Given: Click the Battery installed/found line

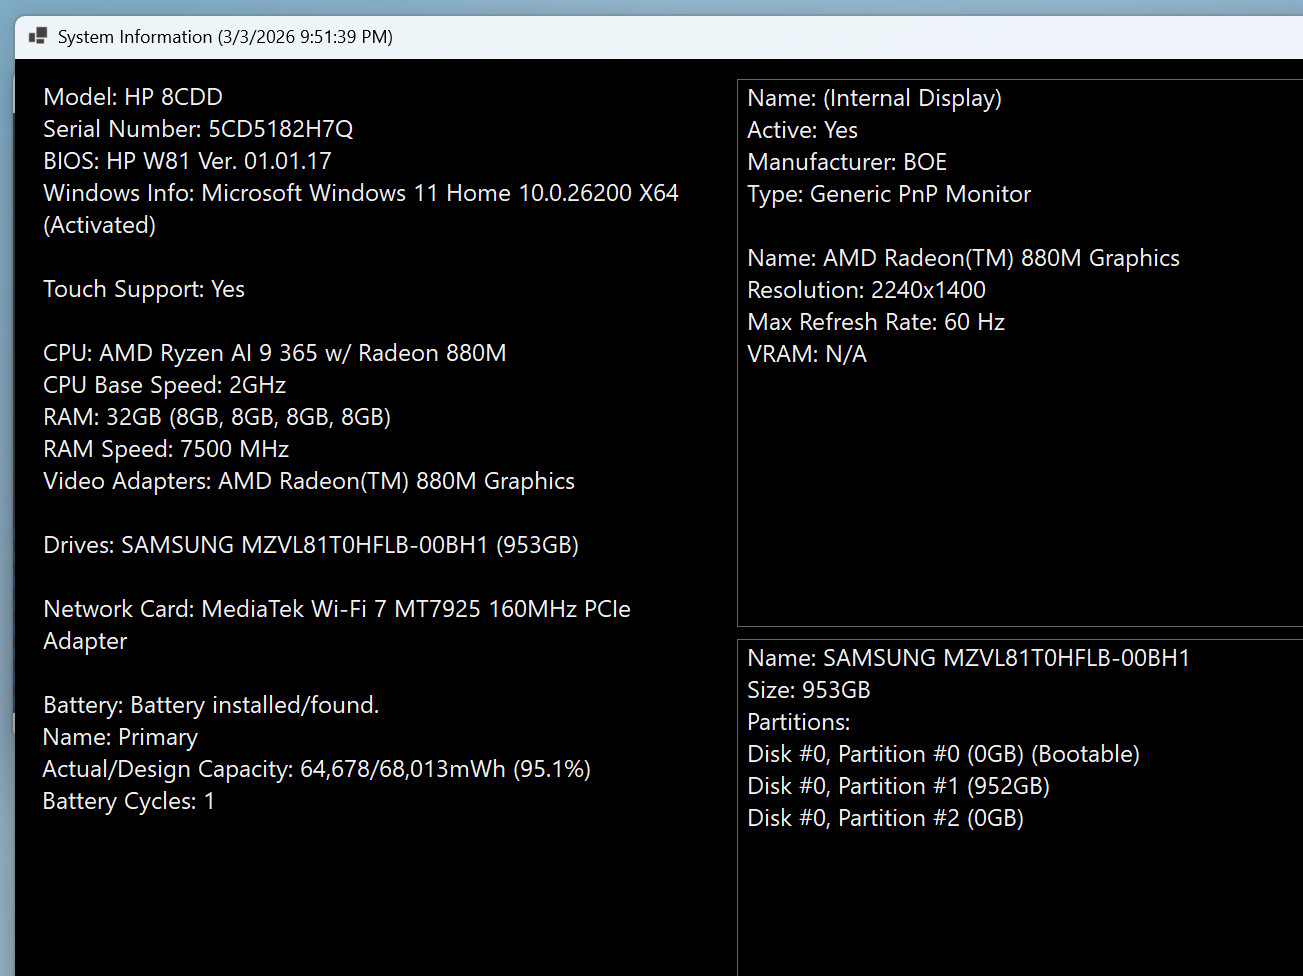Looking at the screenshot, I should pos(211,705).
